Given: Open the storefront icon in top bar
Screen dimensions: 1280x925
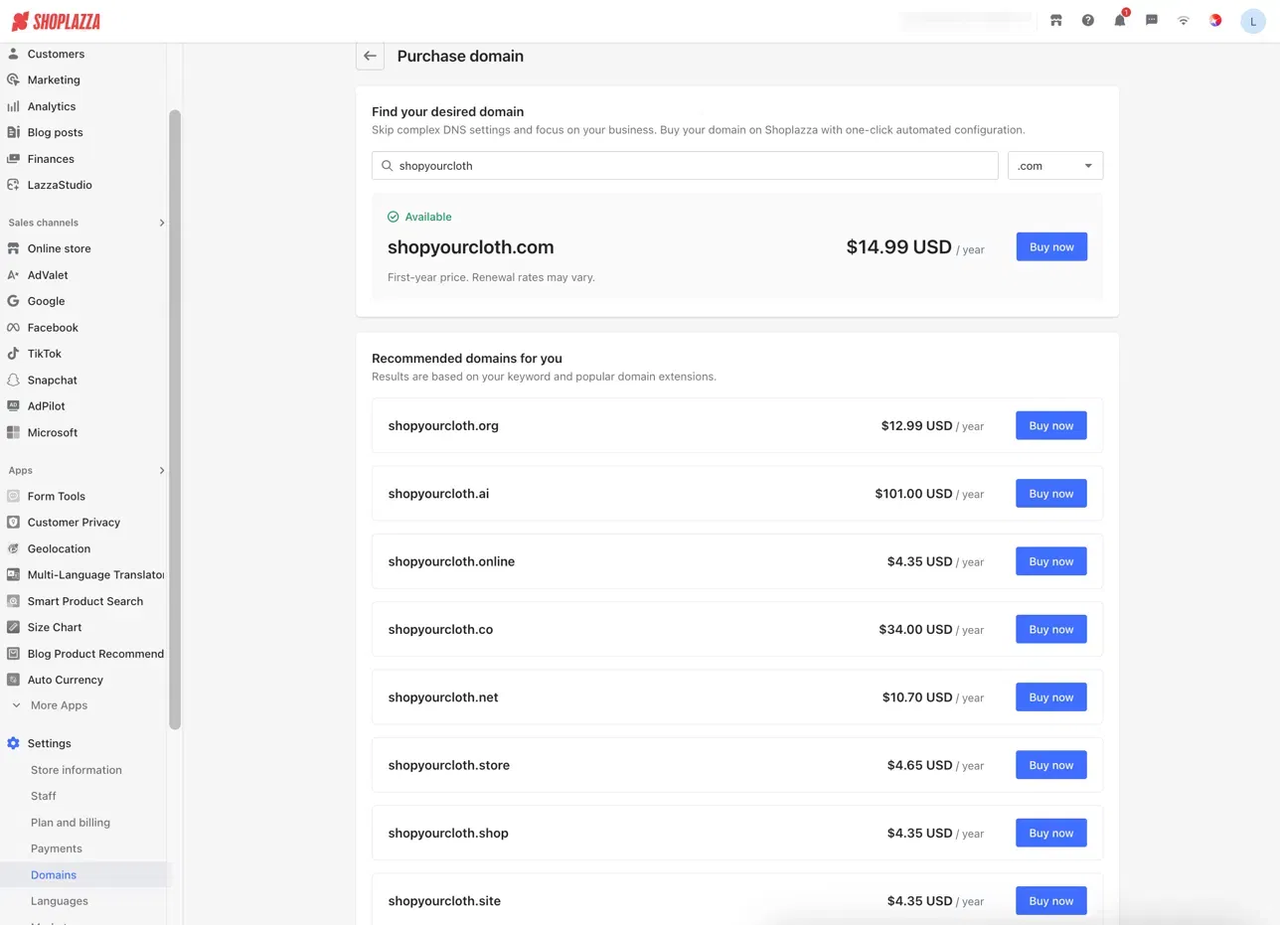Looking at the screenshot, I should 1056,20.
